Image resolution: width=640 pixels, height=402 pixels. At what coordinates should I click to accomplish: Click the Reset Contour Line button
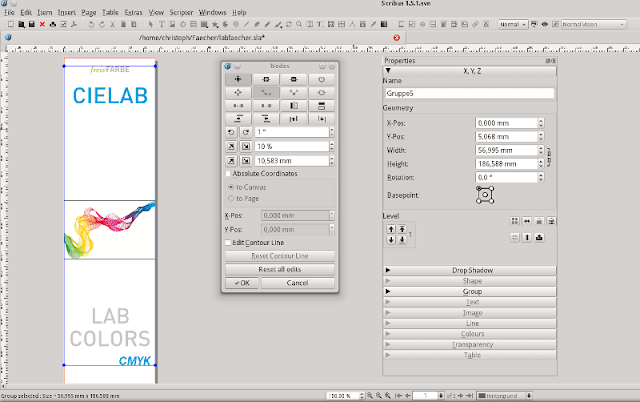280,256
